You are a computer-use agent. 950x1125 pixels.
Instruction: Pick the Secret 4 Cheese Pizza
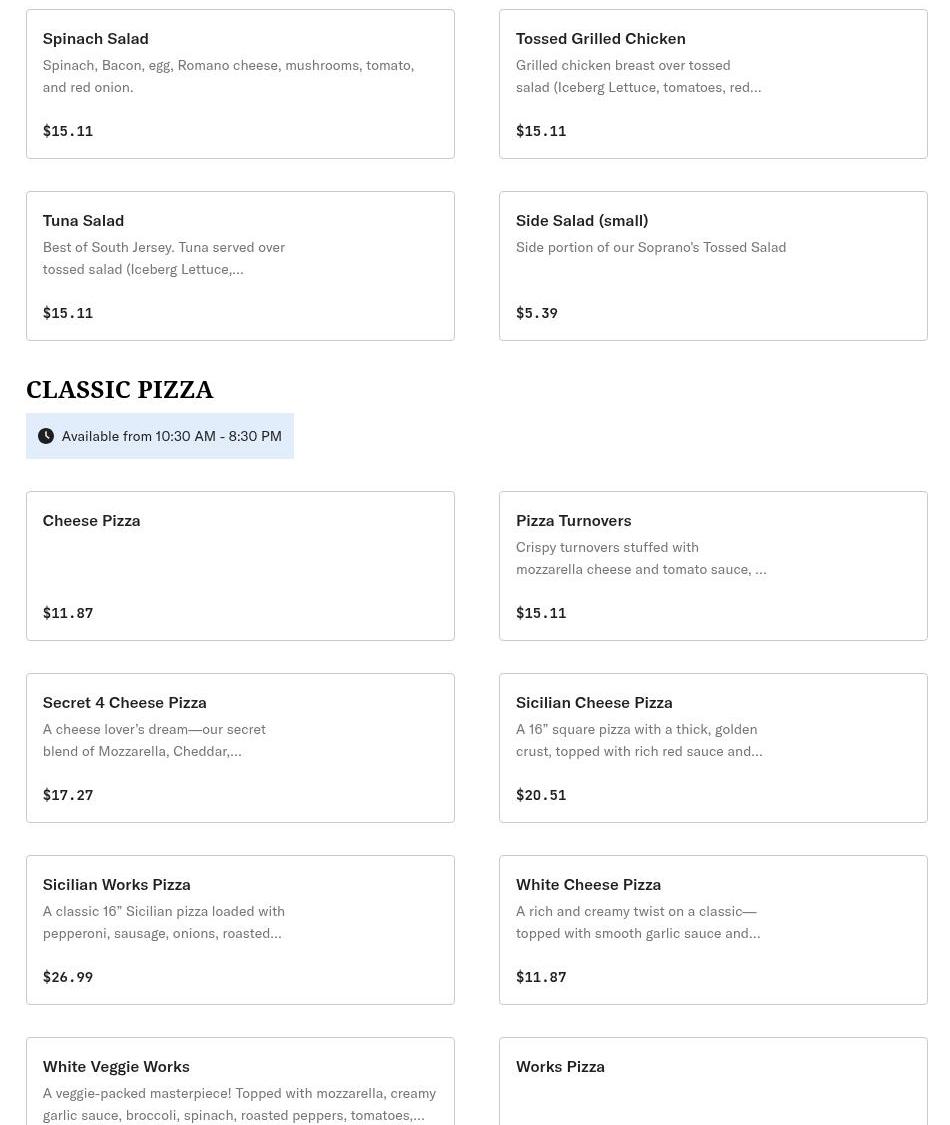pos(240,748)
